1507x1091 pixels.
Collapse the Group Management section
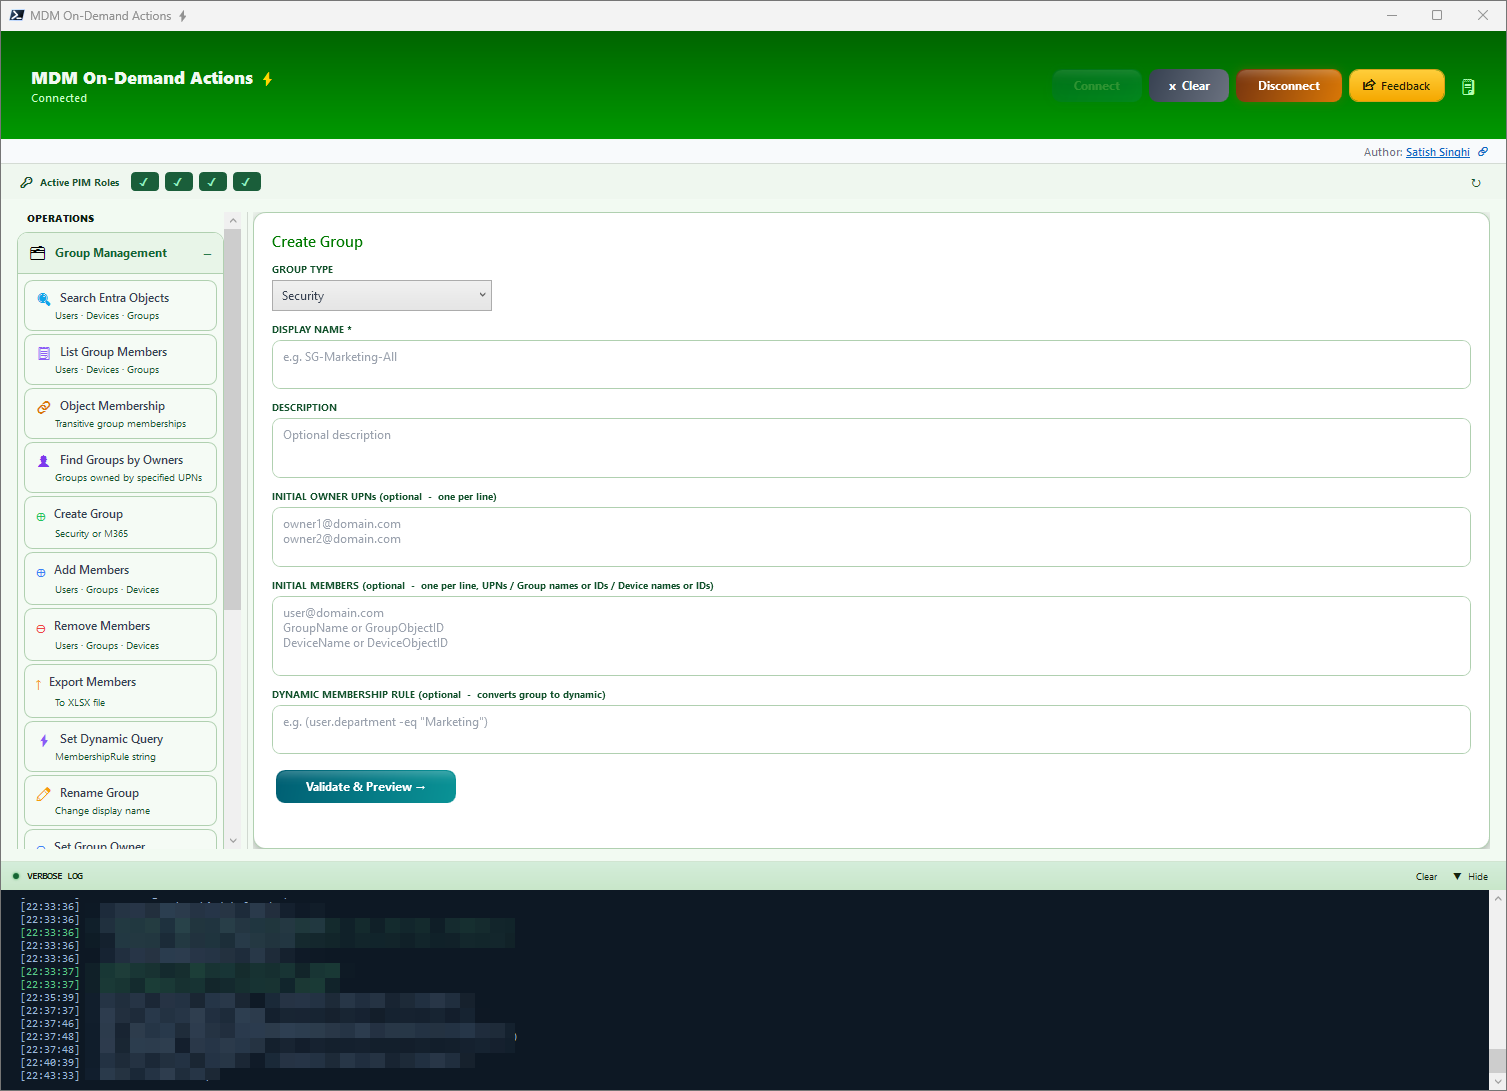tap(210, 253)
